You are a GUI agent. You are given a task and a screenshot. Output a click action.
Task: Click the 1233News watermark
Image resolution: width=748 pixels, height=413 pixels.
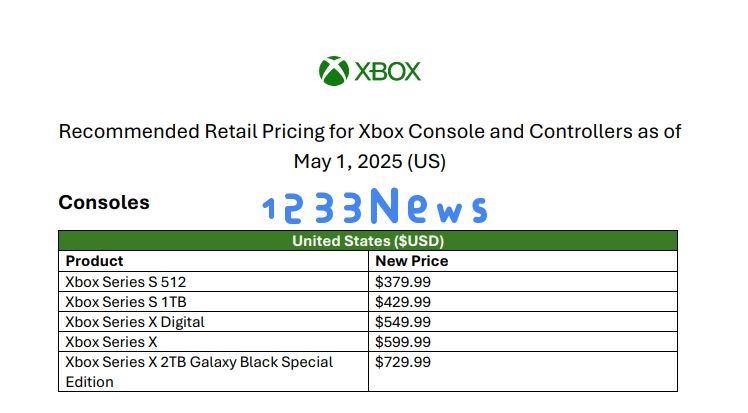coord(375,206)
